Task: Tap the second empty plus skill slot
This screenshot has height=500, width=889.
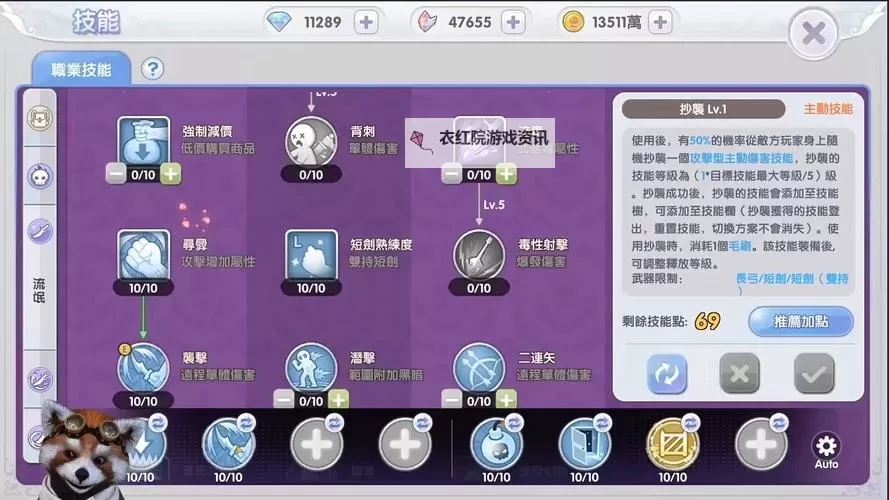Action: point(405,444)
